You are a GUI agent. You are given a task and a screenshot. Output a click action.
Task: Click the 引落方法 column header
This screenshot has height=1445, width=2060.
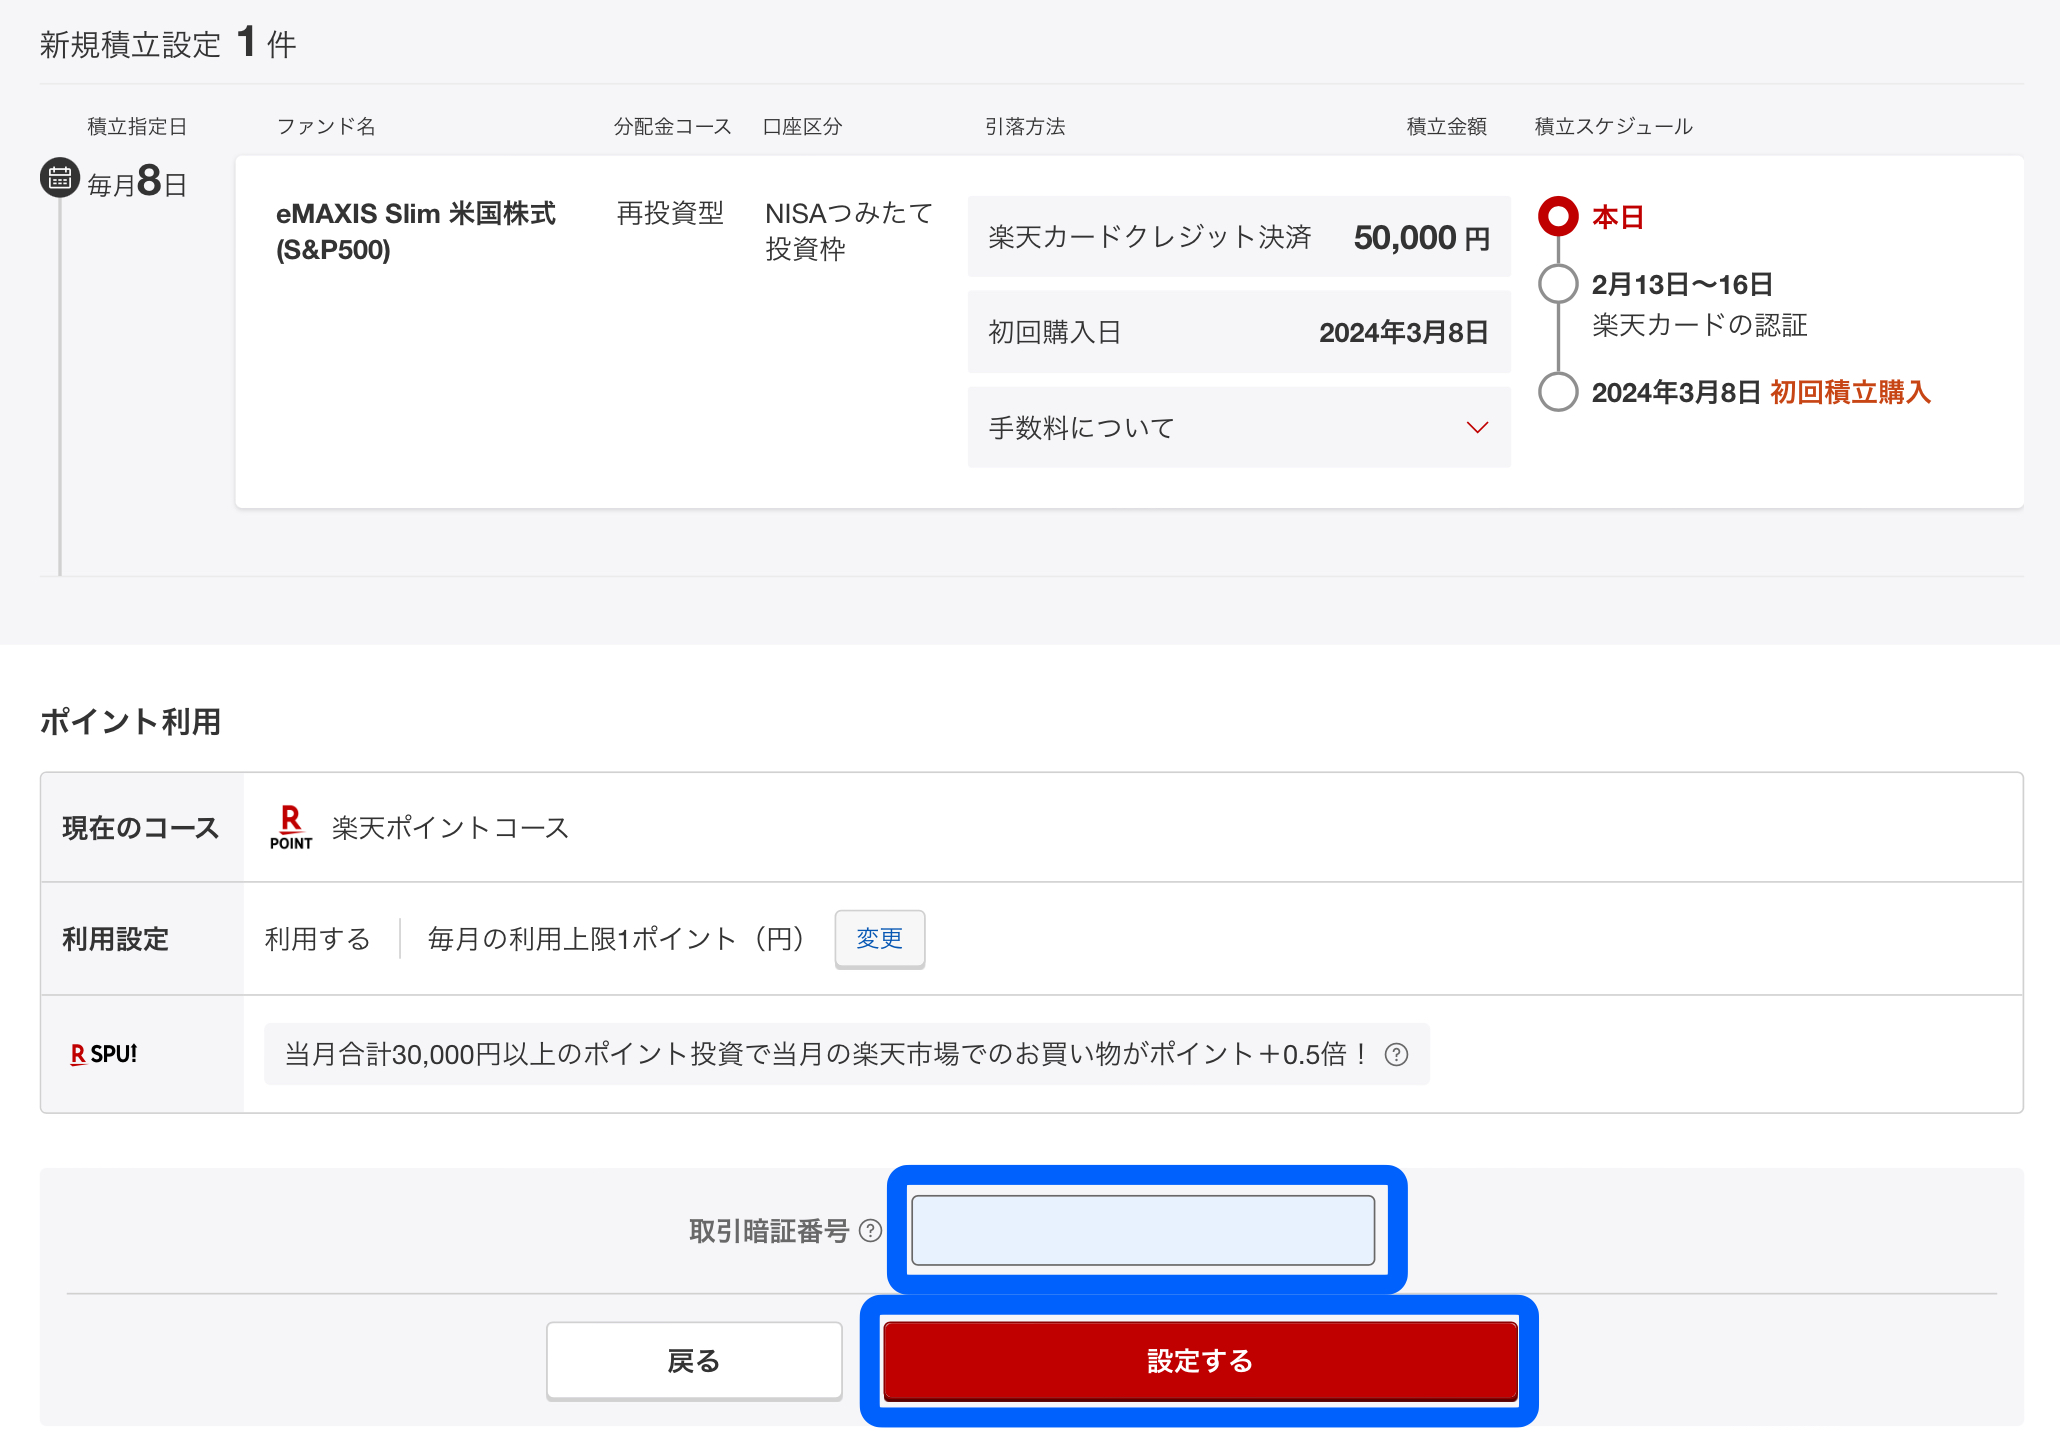pos(1025,126)
